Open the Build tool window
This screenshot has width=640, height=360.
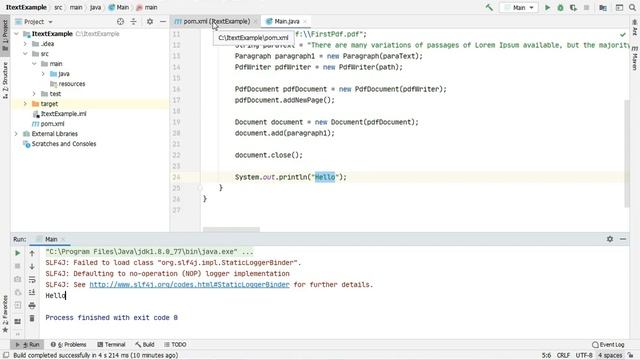coord(145,344)
